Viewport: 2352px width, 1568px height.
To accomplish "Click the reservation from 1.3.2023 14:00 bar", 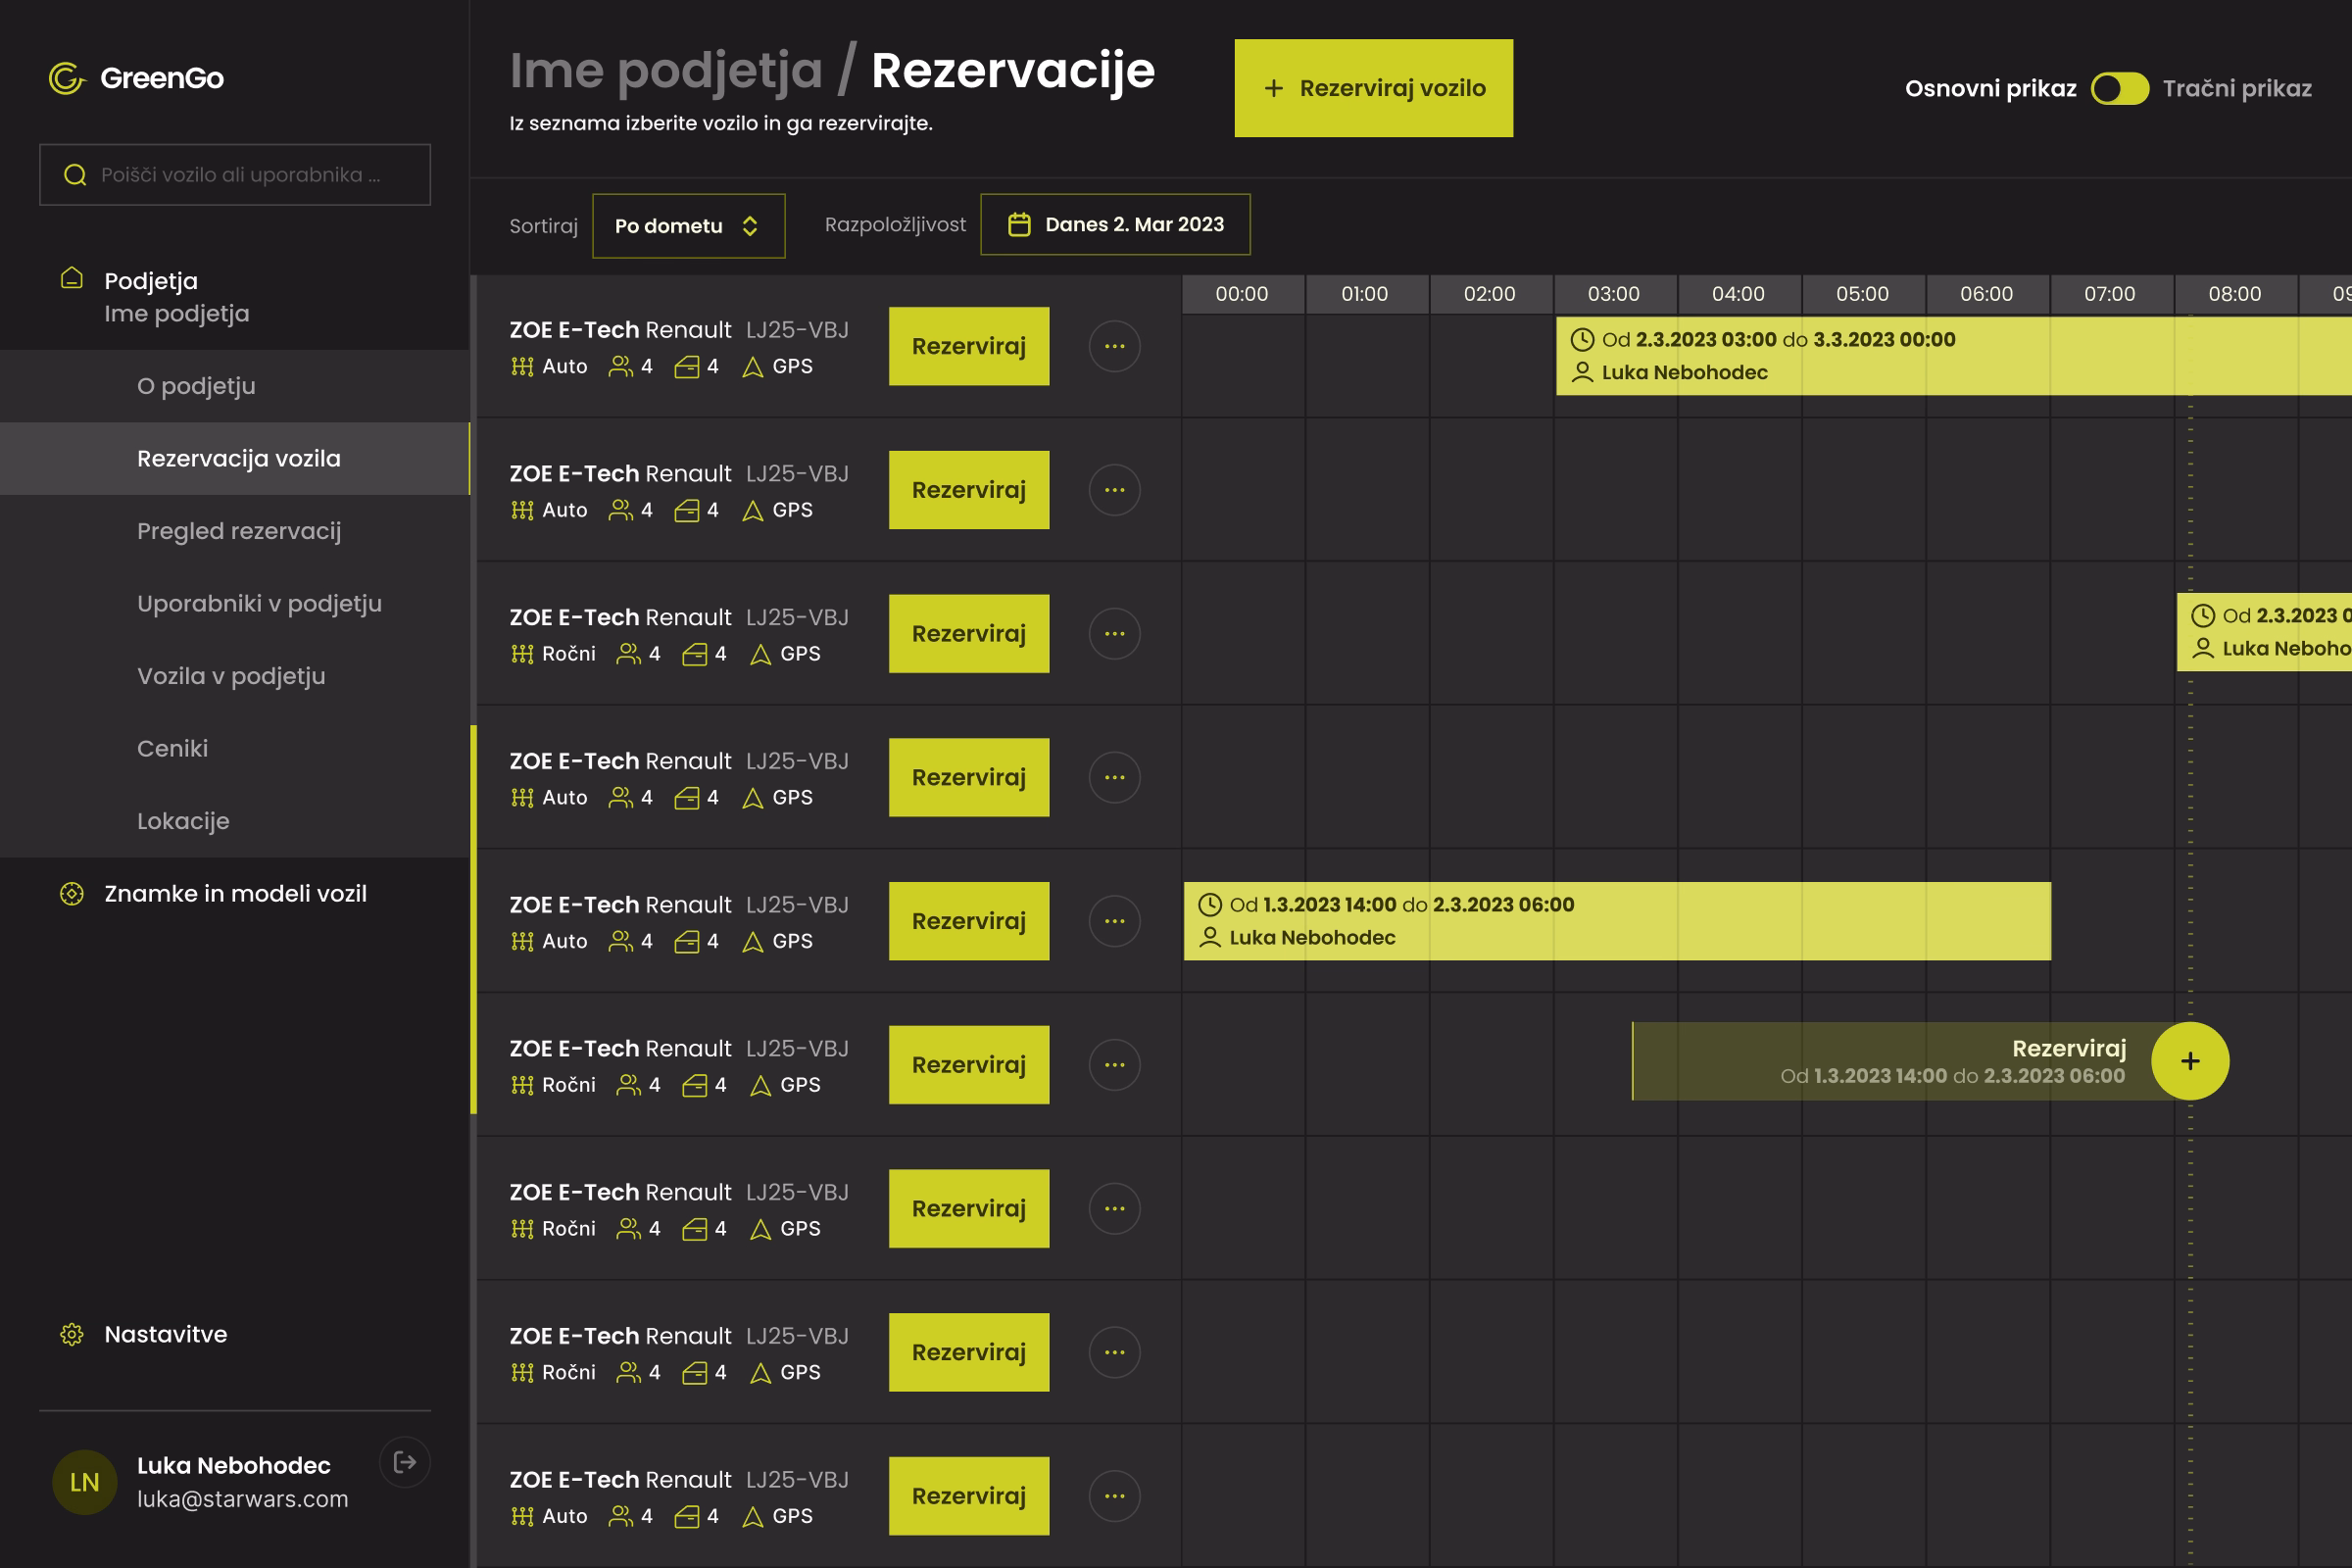I will point(1617,921).
